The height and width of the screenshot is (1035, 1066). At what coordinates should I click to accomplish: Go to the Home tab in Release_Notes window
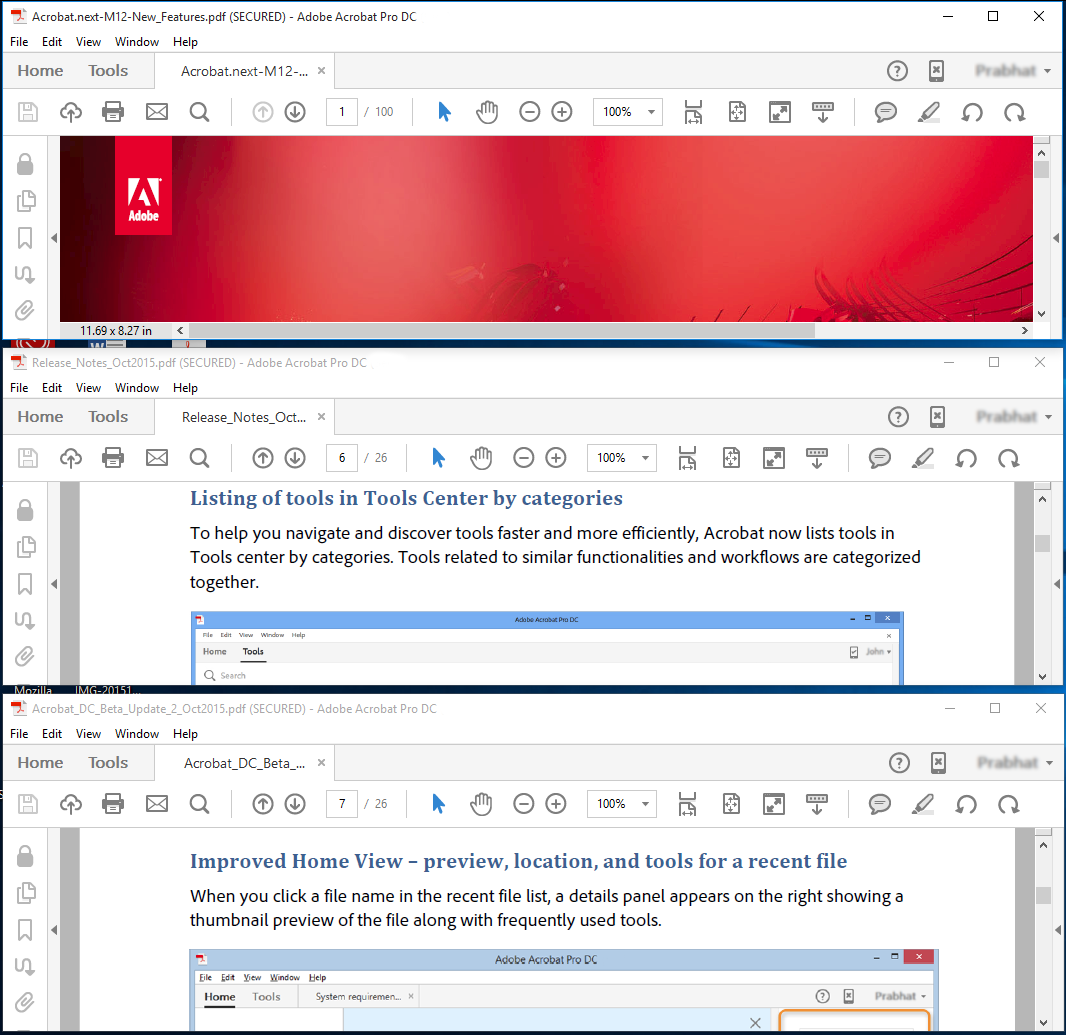click(x=39, y=416)
